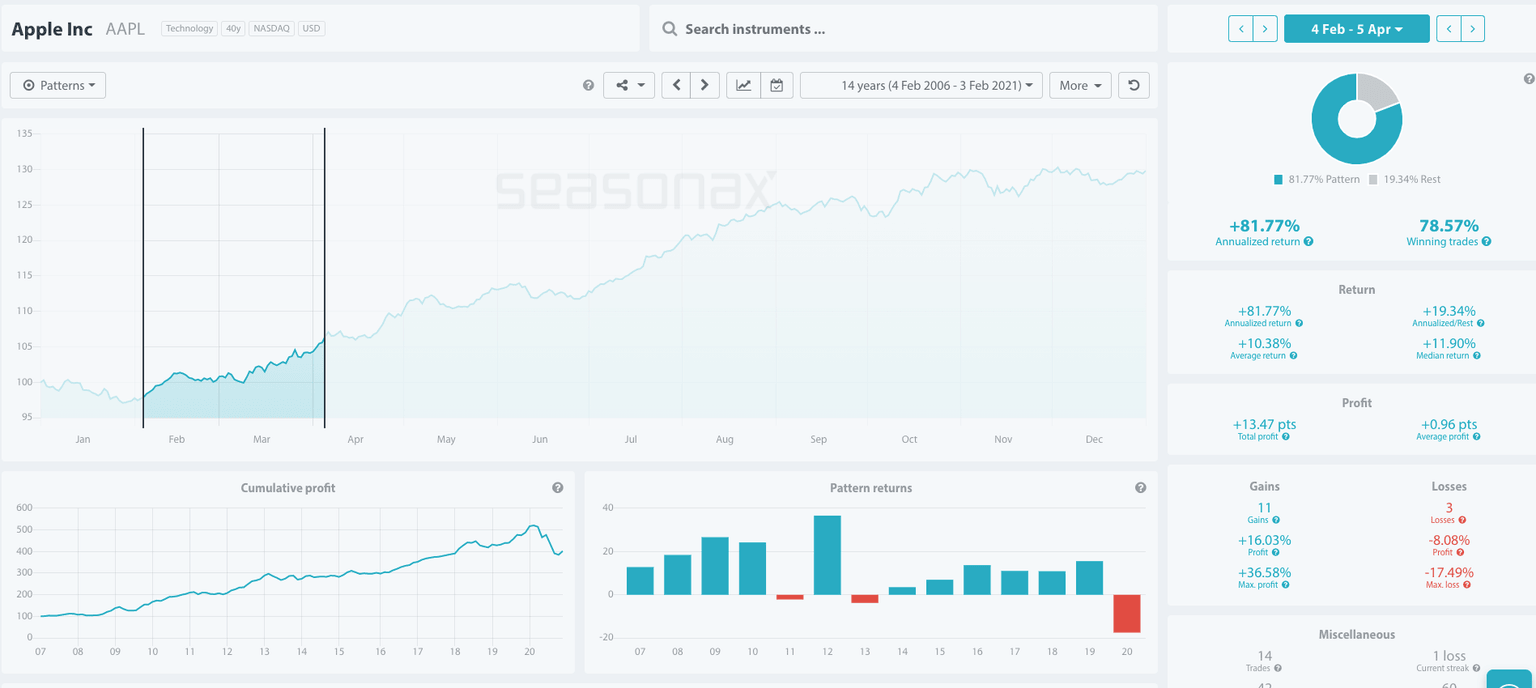This screenshot has height=688, width=1536.
Task: Open the calendar check icon
Action: pyautogui.click(x=776, y=85)
